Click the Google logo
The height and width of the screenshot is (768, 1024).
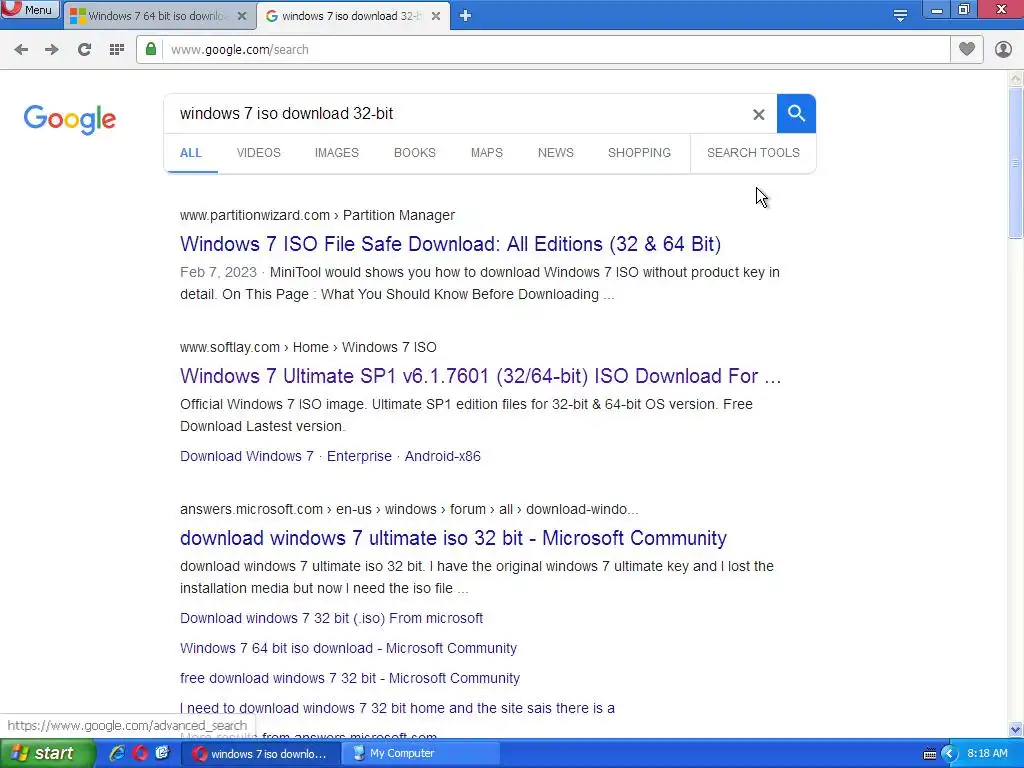tap(70, 119)
